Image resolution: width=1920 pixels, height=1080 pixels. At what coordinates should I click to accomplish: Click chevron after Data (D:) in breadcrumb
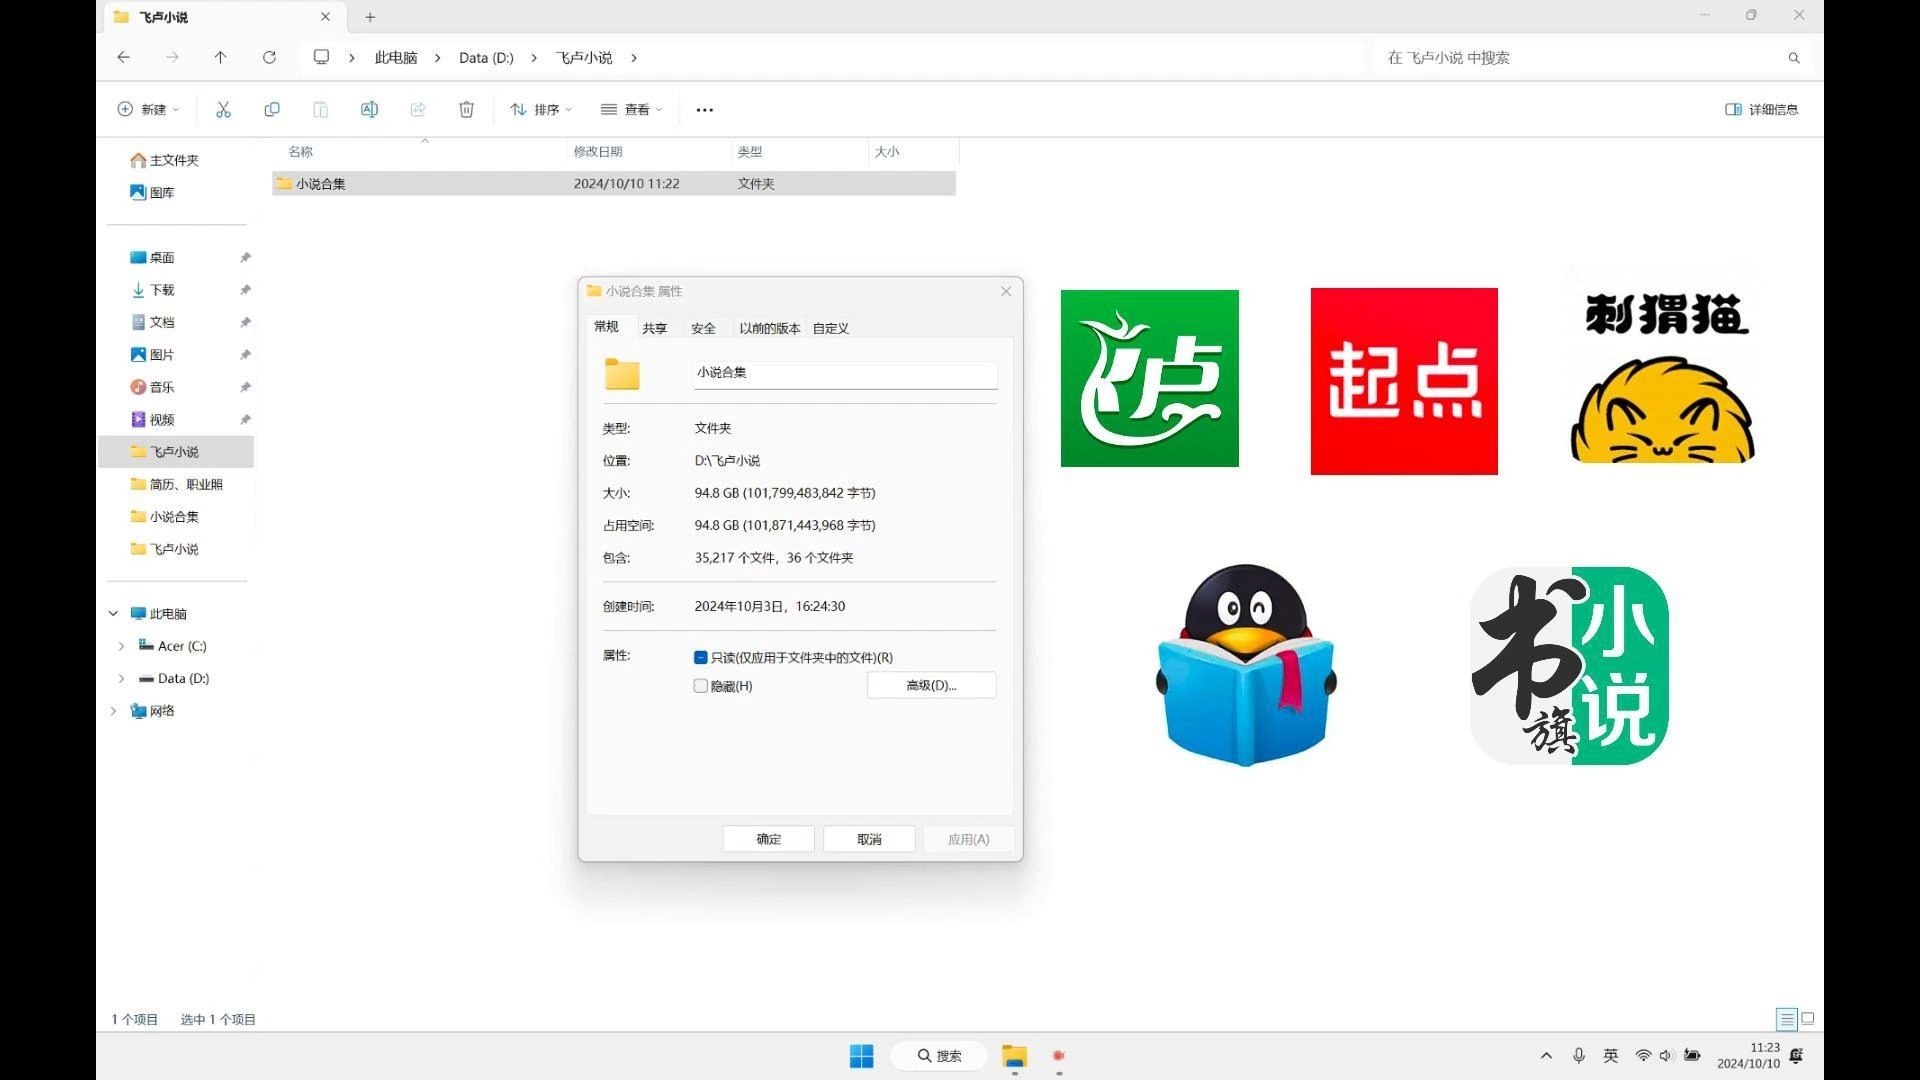pos(534,58)
